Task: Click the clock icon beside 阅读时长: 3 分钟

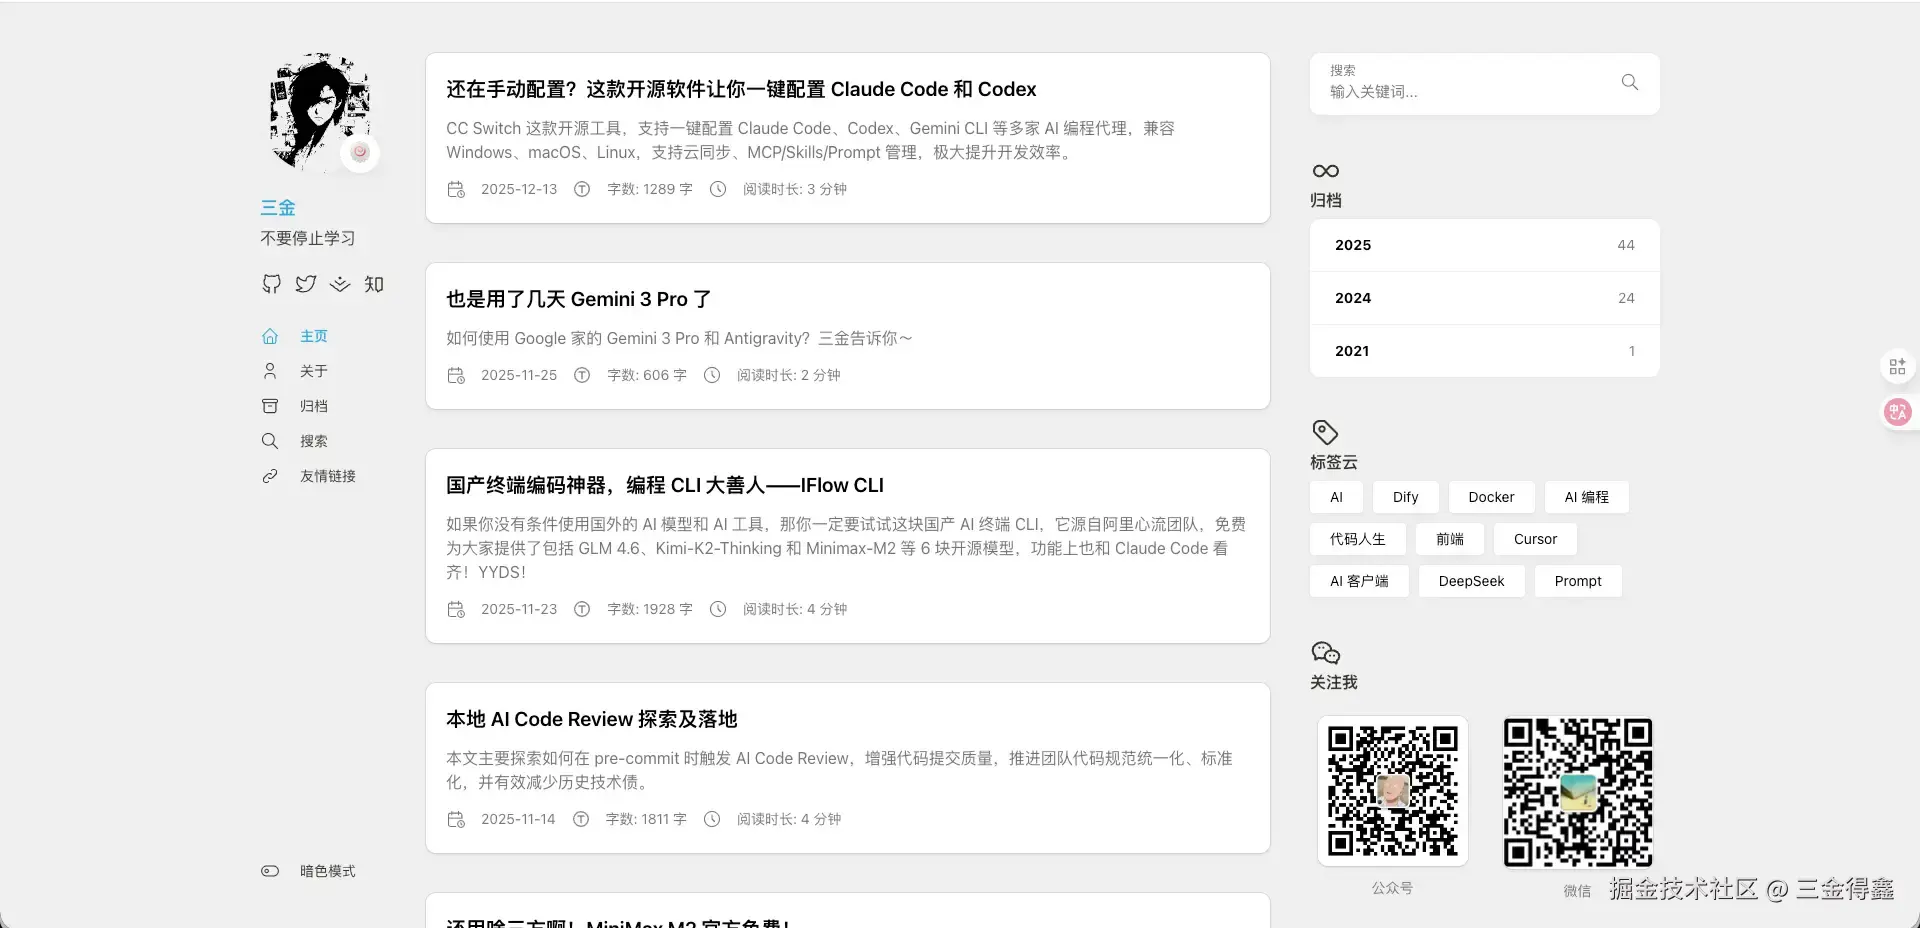Action: (x=718, y=189)
